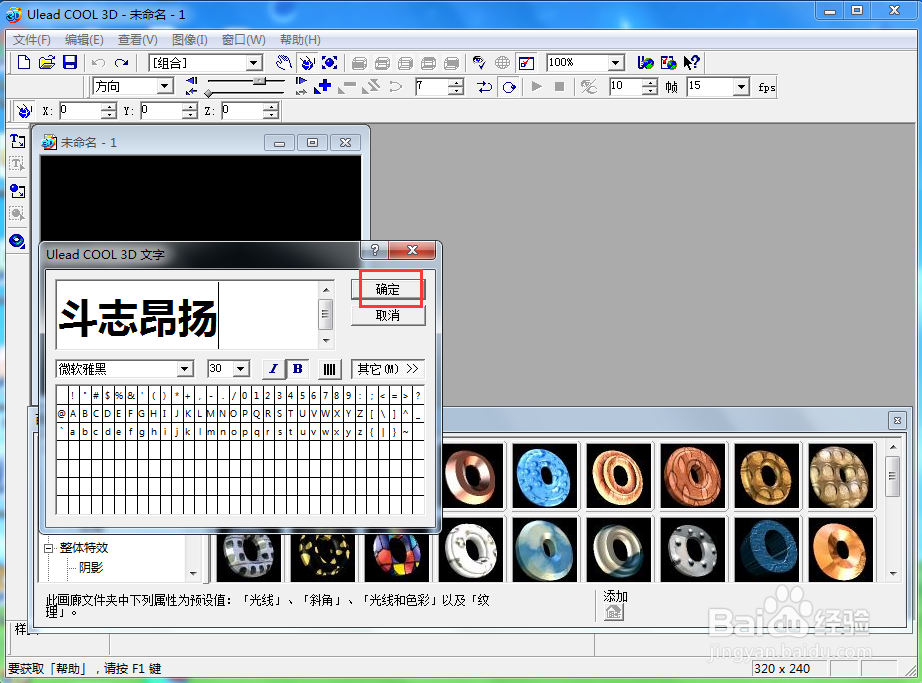
Task: Click the Edit text tool in left toolbar
Action: (18, 163)
